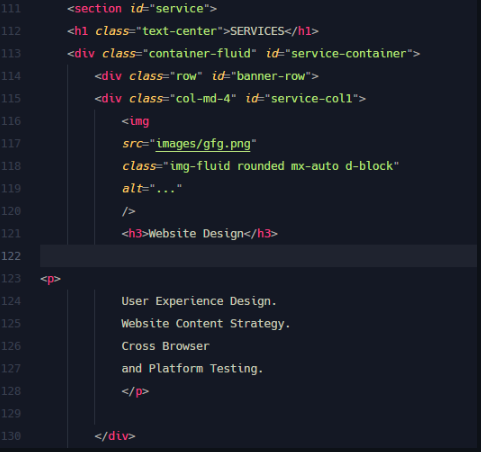Click 'User Experience Design.' text
Viewport: 481px width, 452px height.
point(199,301)
